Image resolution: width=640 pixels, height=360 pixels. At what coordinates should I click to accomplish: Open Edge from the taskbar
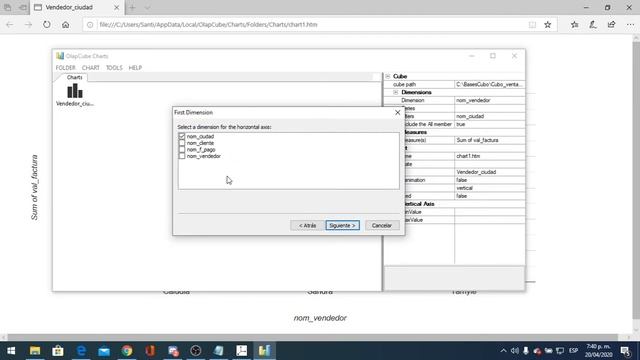(x=81, y=351)
